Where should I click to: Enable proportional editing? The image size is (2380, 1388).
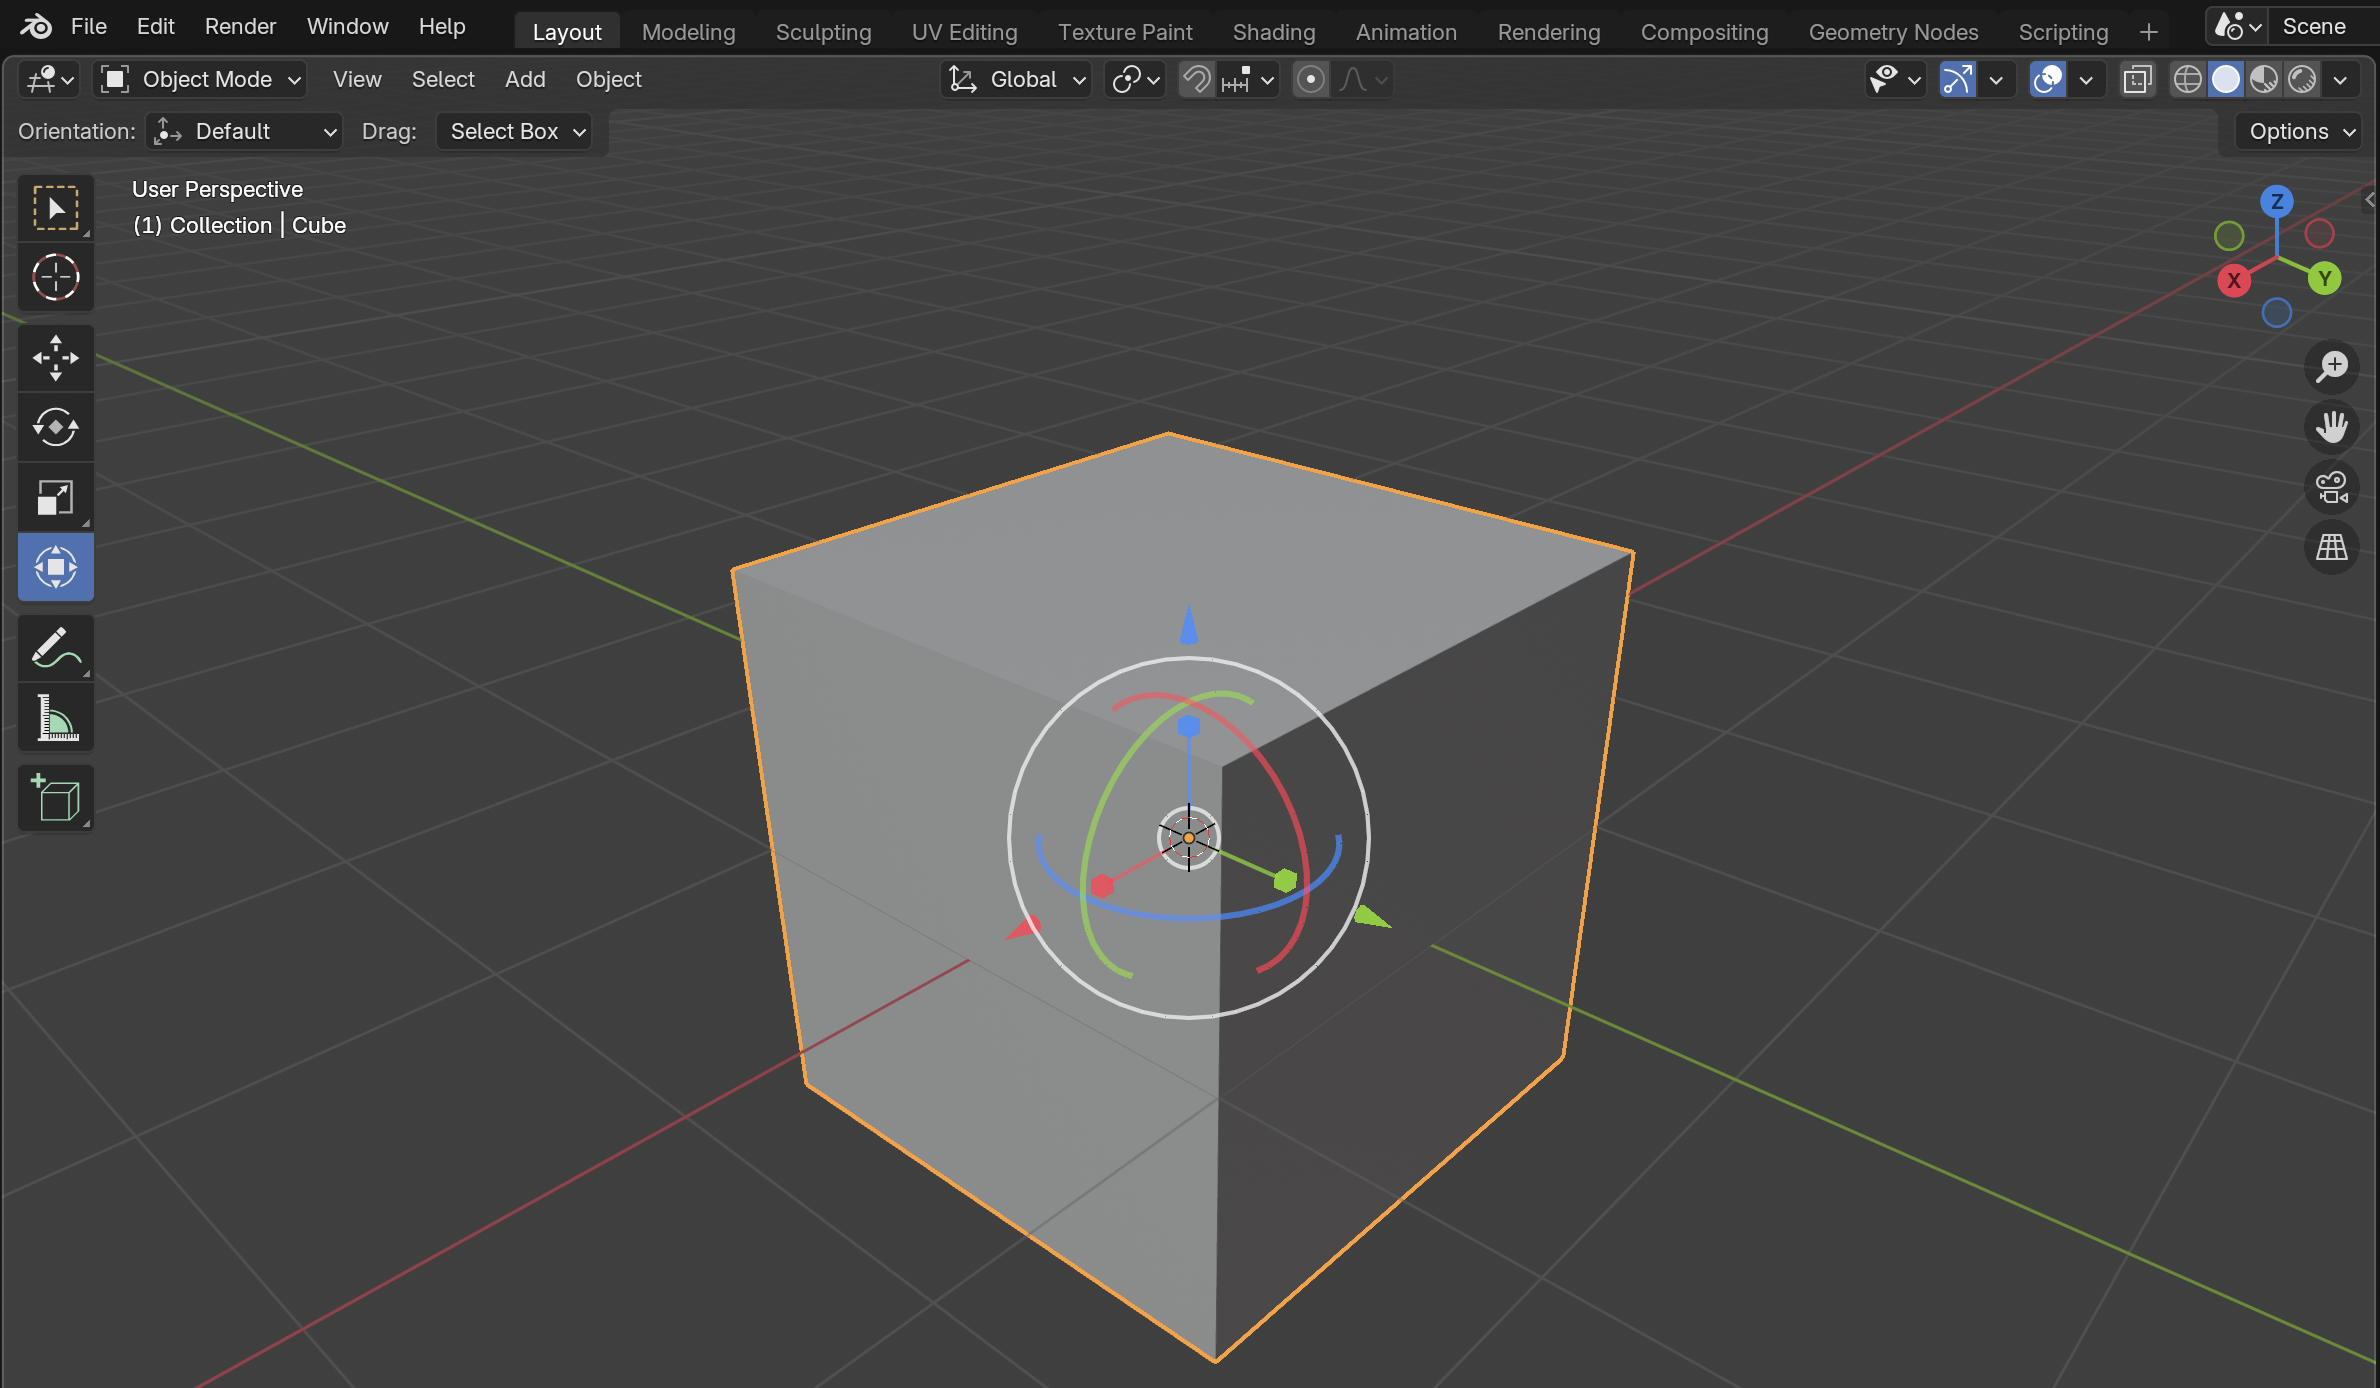(1310, 80)
